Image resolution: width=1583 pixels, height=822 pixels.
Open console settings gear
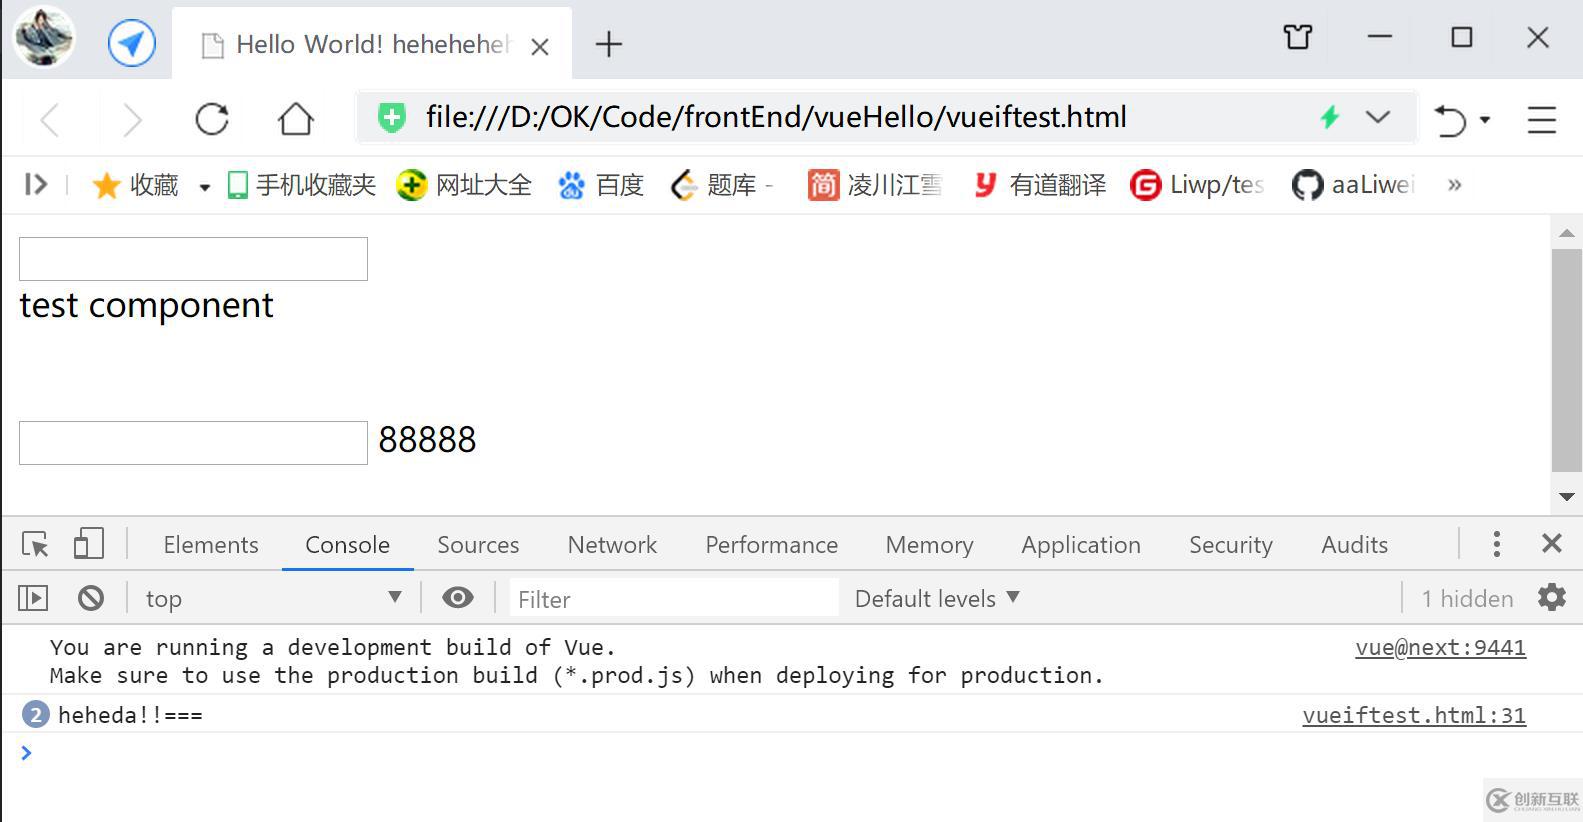pos(1551,598)
